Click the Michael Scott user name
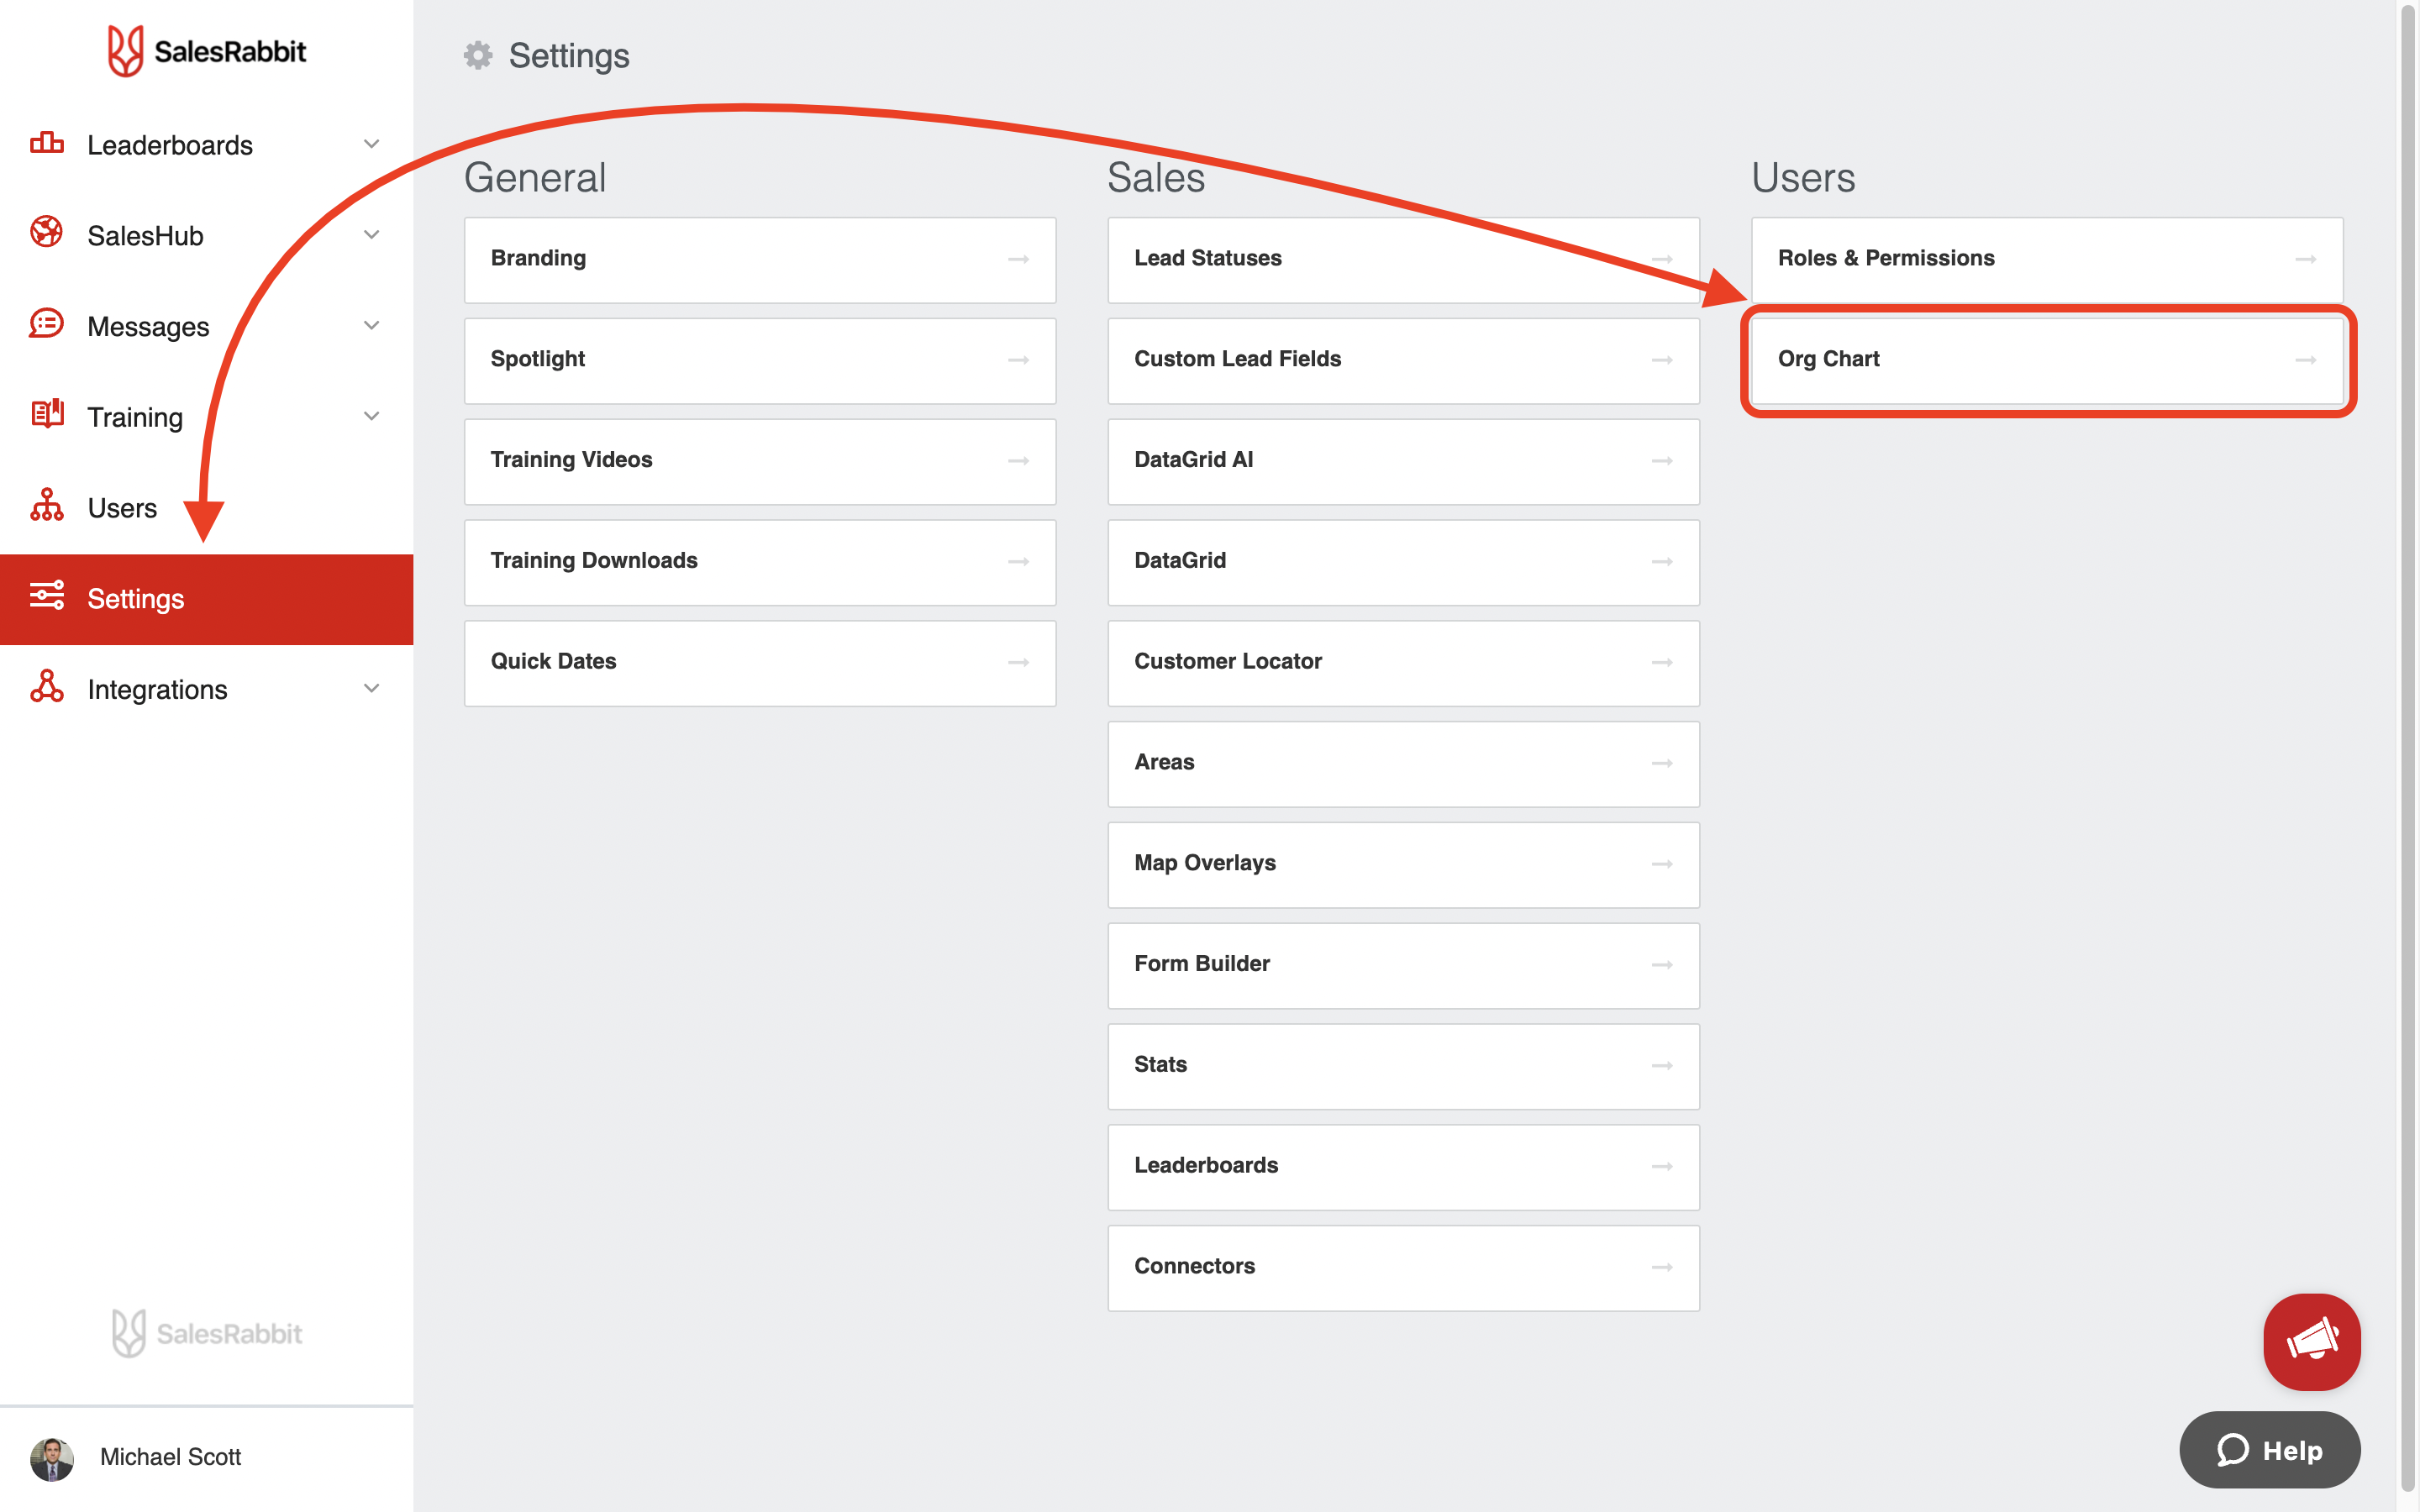This screenshot has height=1512, width=2420. [x=170, y=1457]
